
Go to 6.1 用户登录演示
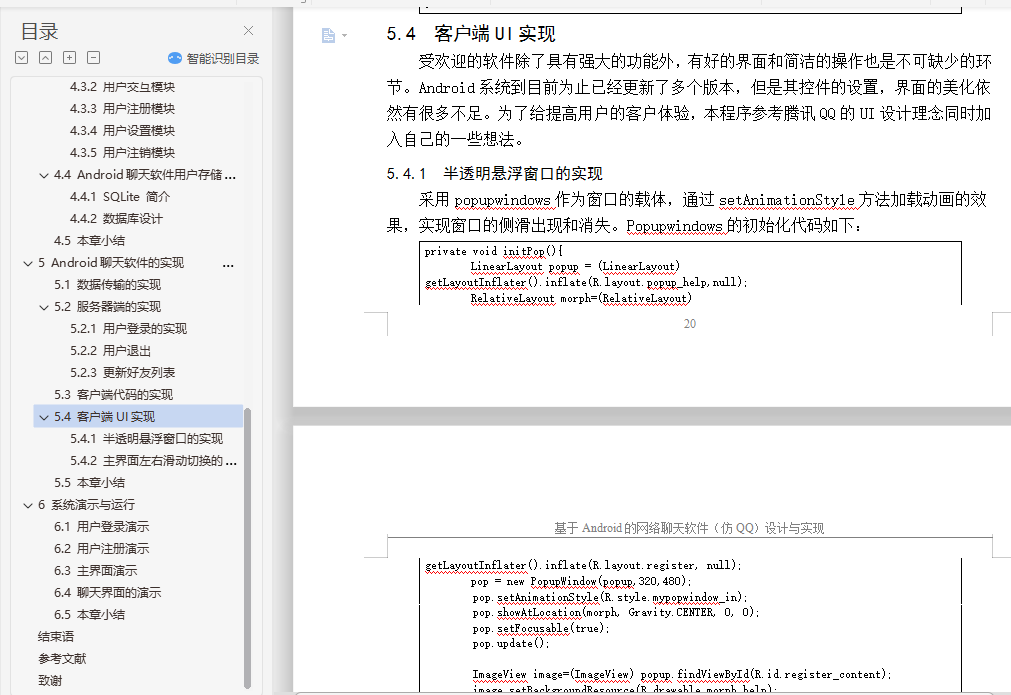click(x=102, y=526)
